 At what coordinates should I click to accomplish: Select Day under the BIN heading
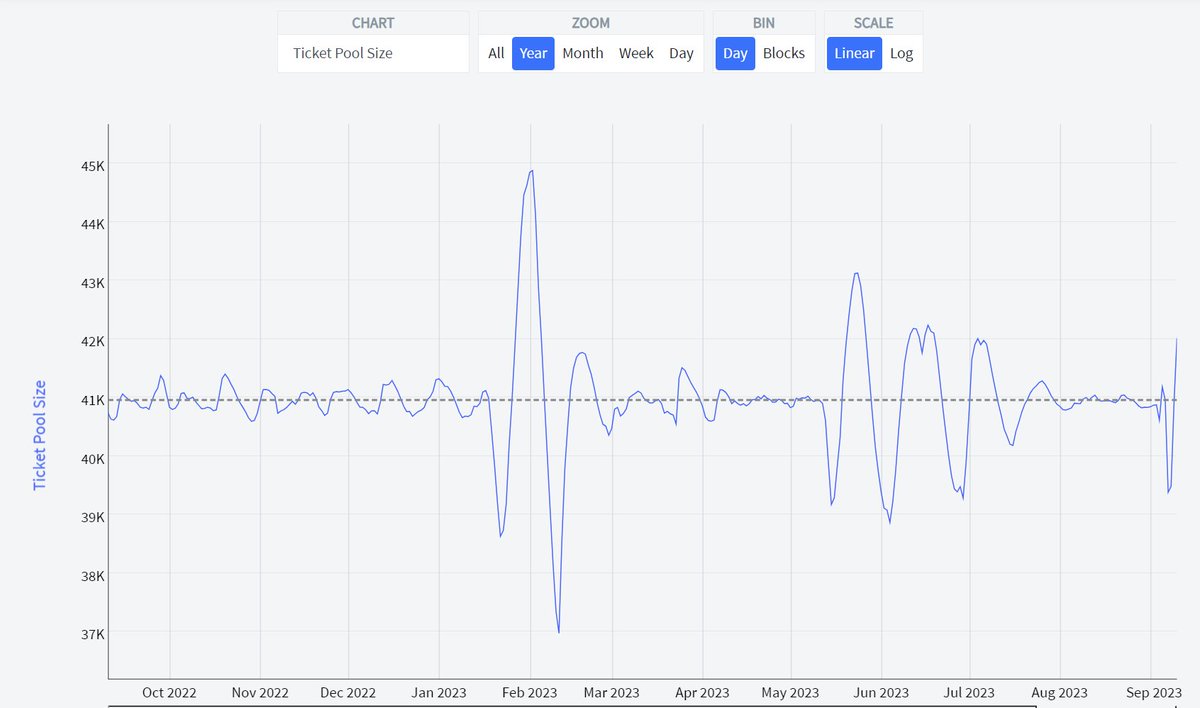[x=735, y=53]
